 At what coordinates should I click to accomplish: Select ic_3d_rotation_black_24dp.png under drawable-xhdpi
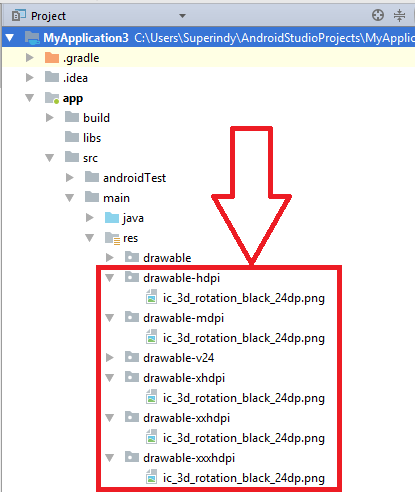(x=244, y=398)
